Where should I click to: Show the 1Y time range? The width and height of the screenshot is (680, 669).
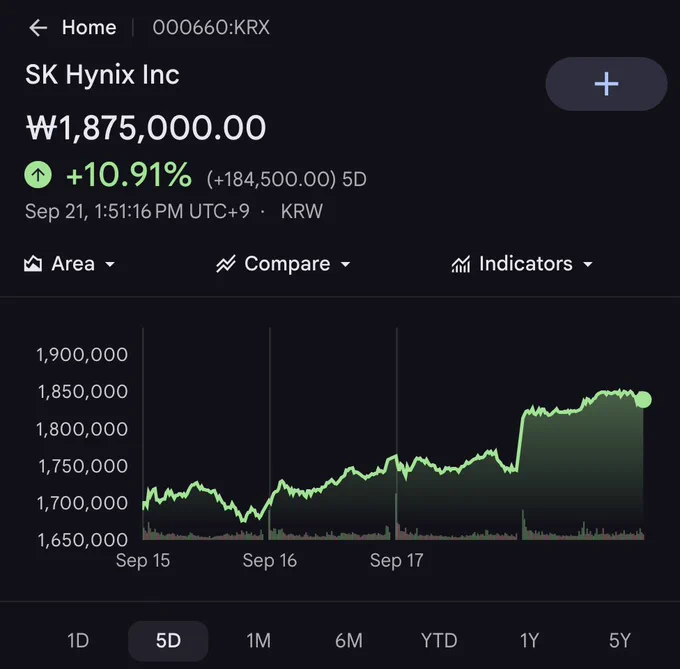click(529, 640)
